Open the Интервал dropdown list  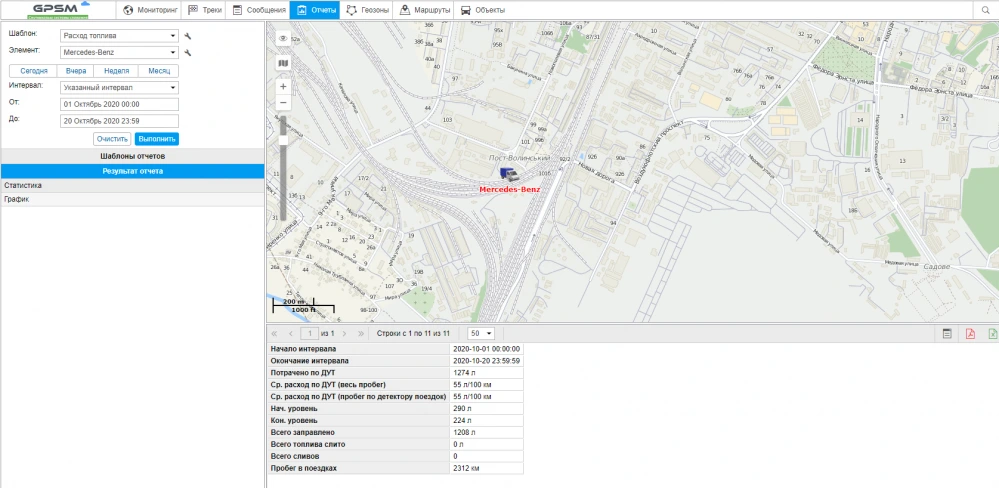click(x=119, y=87)
